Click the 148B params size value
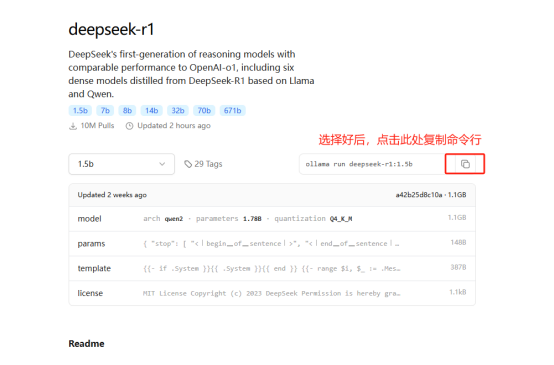 click(458, 242)
